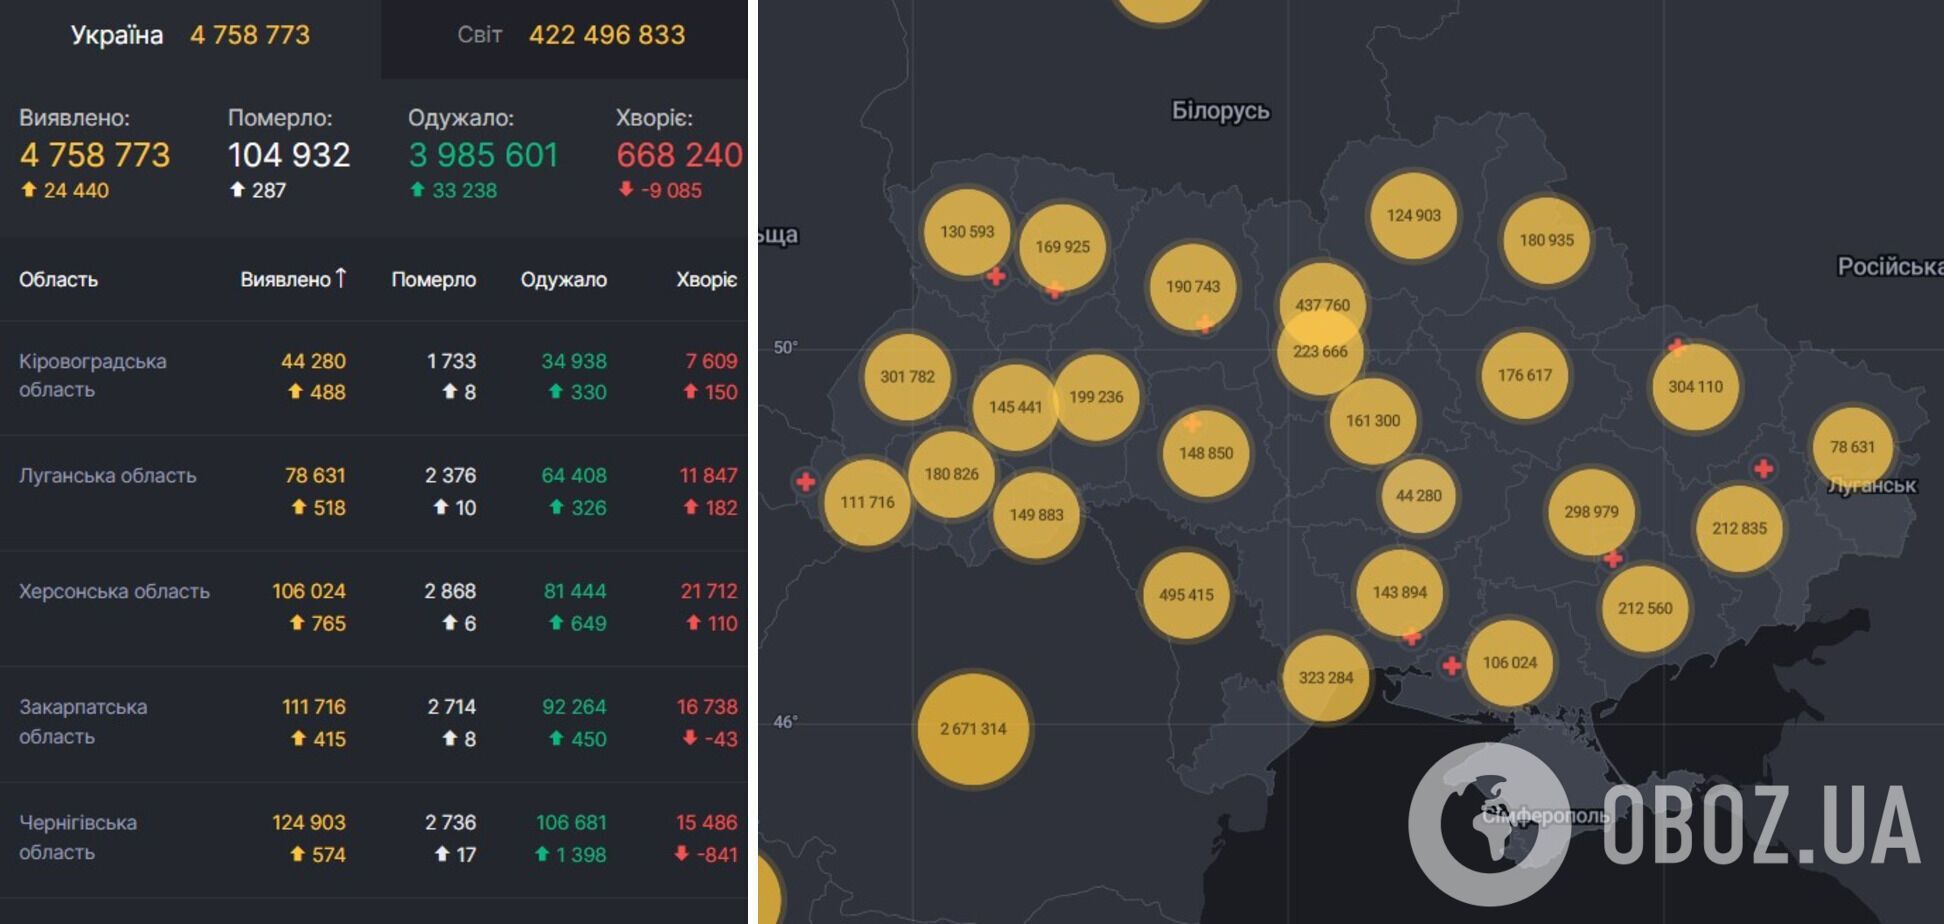The width and height of the screenshot is (1944, 924).
Task: Click the 106 024 map bubble
Action: [1510, 663]
